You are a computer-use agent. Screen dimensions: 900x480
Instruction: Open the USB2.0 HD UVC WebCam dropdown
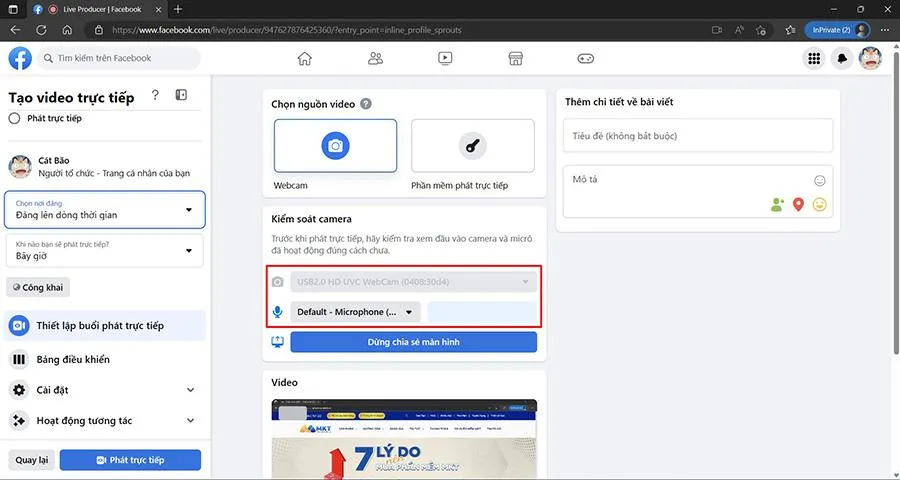413,282
